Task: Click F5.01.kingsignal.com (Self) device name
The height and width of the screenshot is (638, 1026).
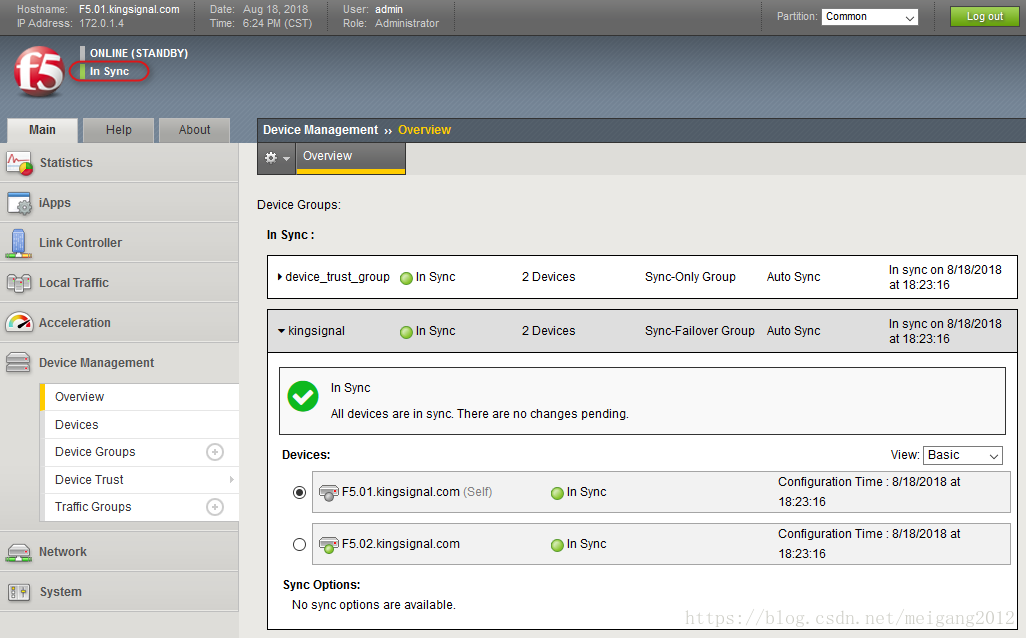Action: (417, 492)
